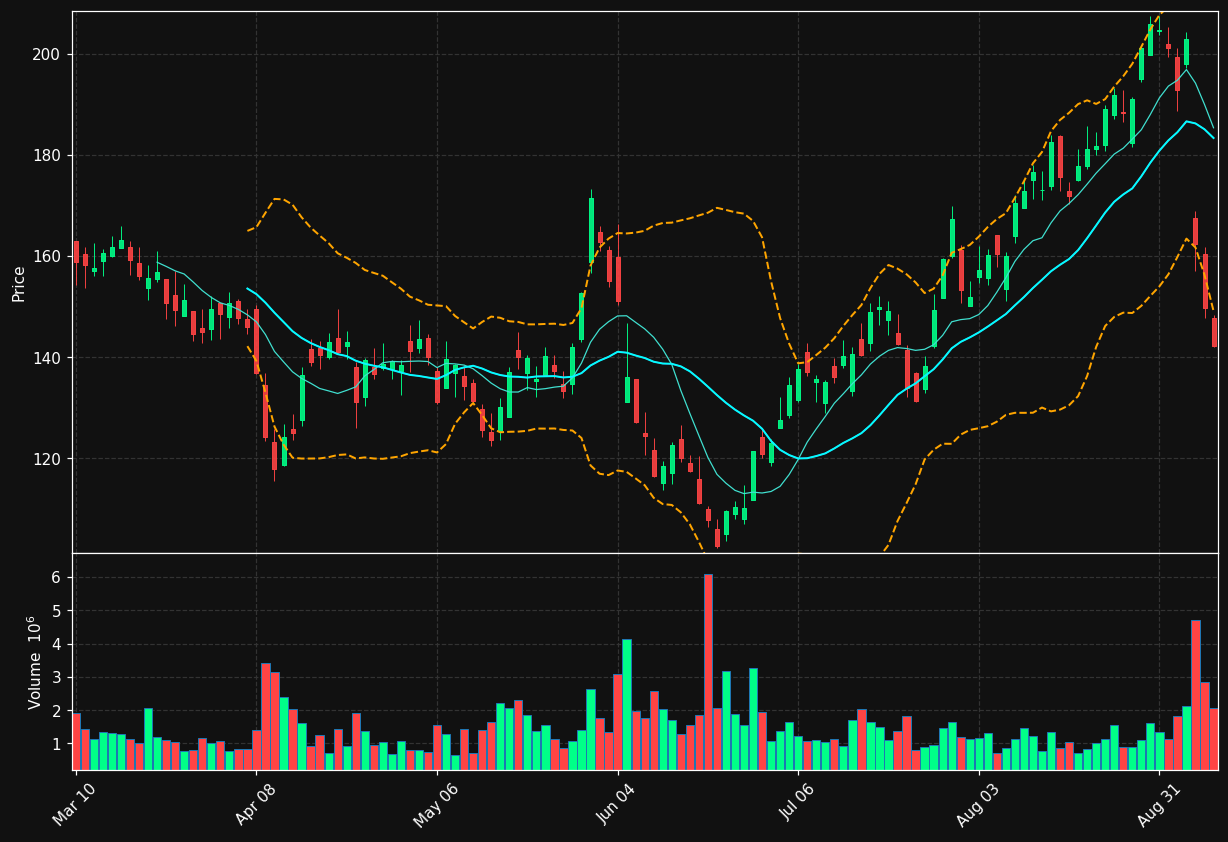This screenshot has width=1228, height=842.
Task: Click the volume axis label 2
Action: (x=57, y=710)
